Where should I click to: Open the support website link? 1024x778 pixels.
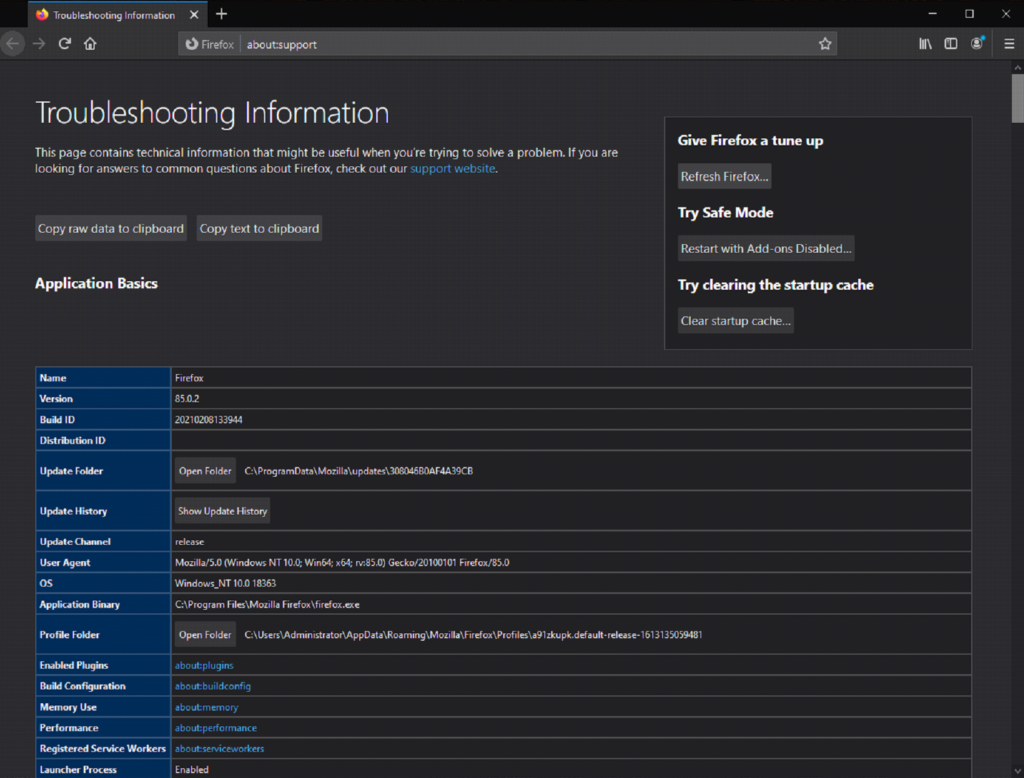point(453,169)
